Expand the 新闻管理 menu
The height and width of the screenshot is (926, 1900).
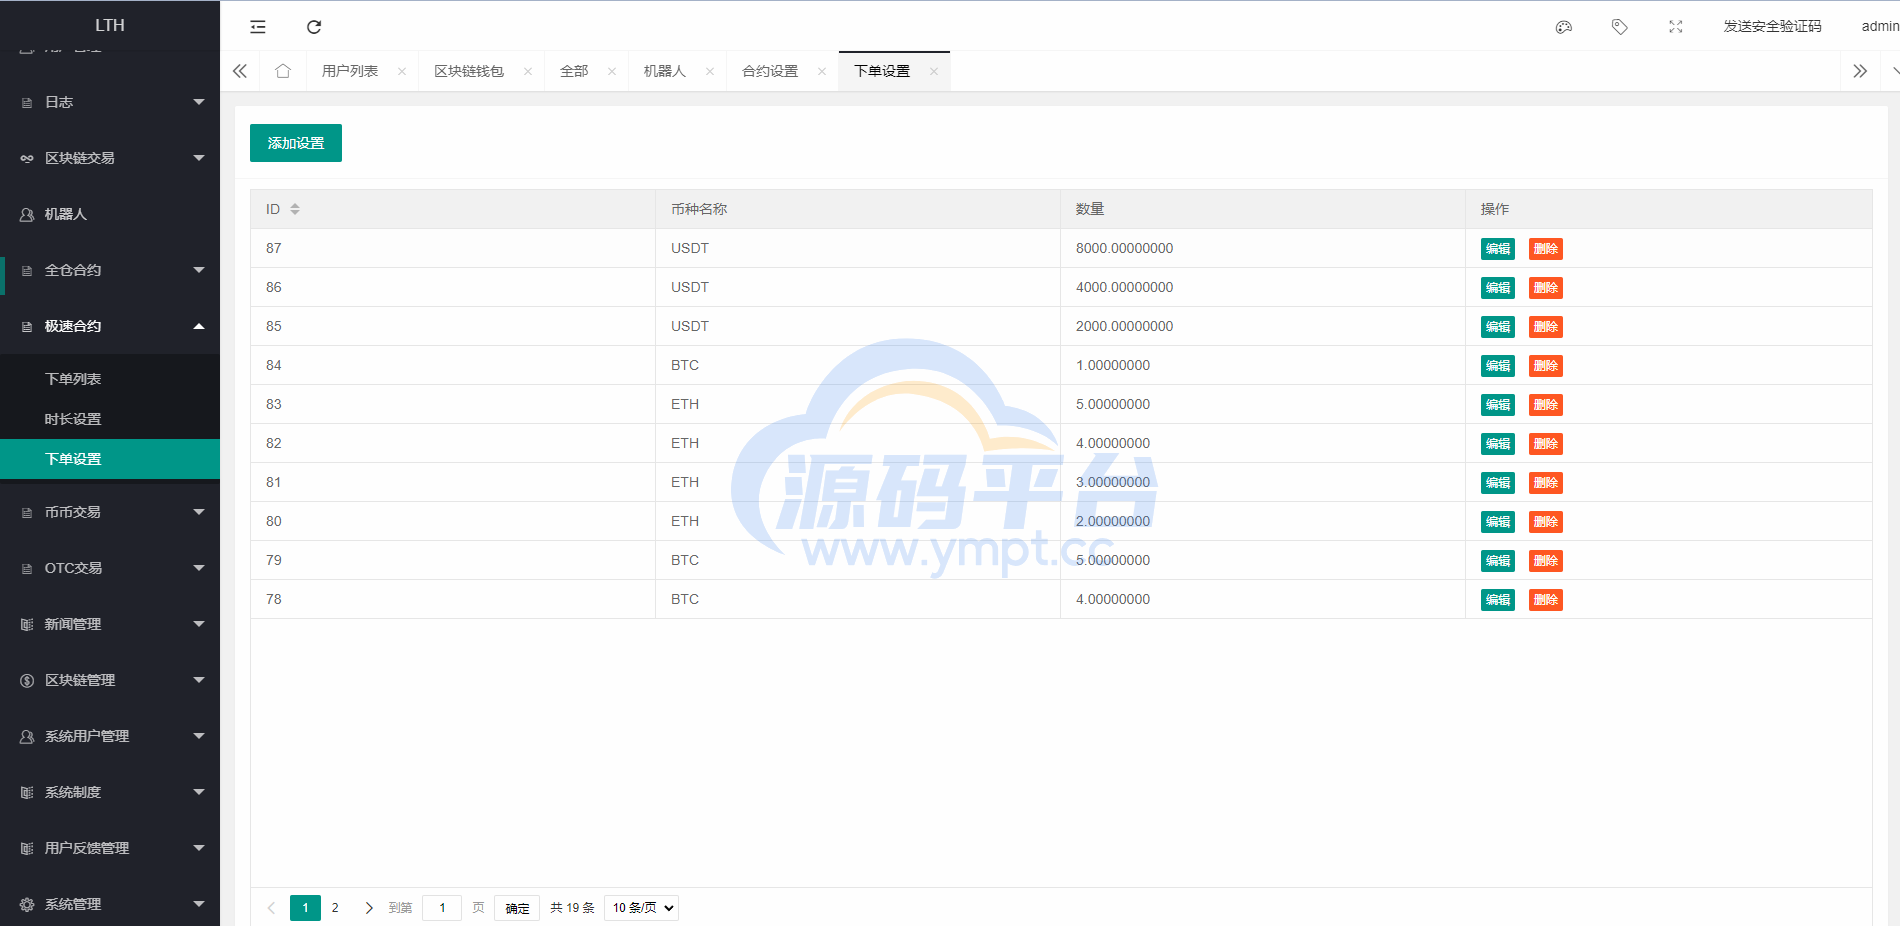[199, 624]
